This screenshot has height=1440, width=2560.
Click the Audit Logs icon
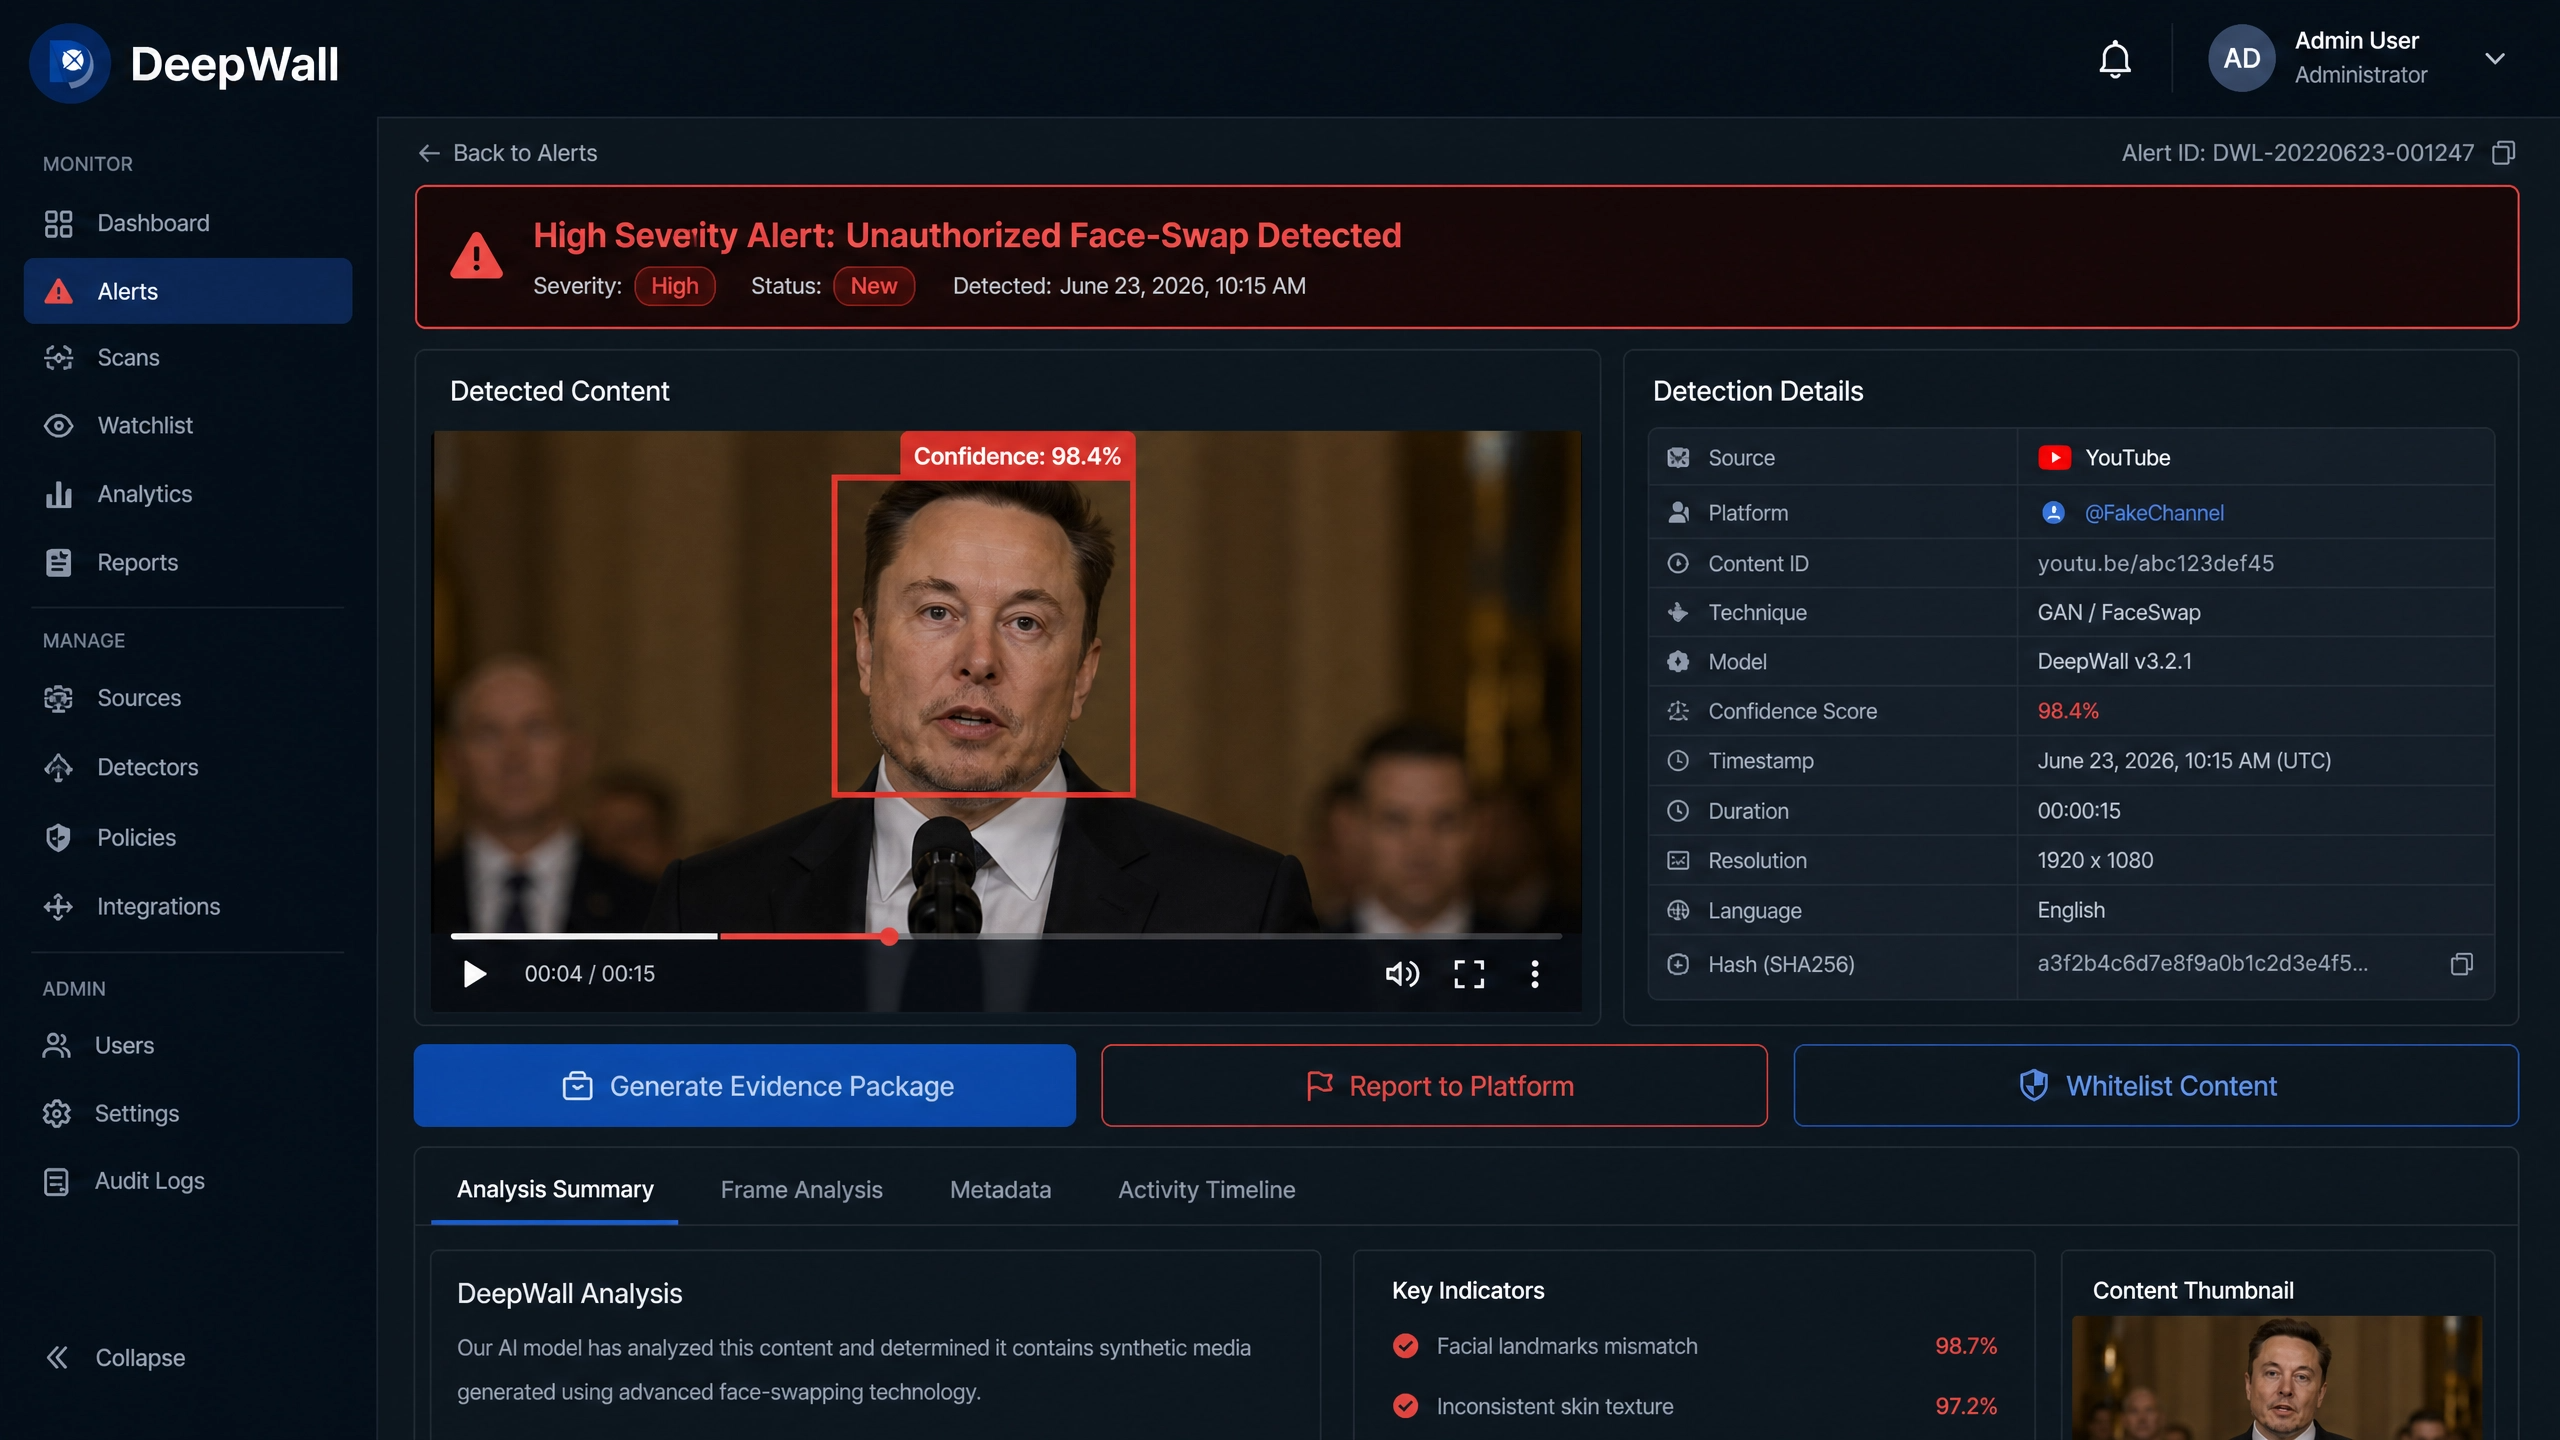pos(57,1181)
